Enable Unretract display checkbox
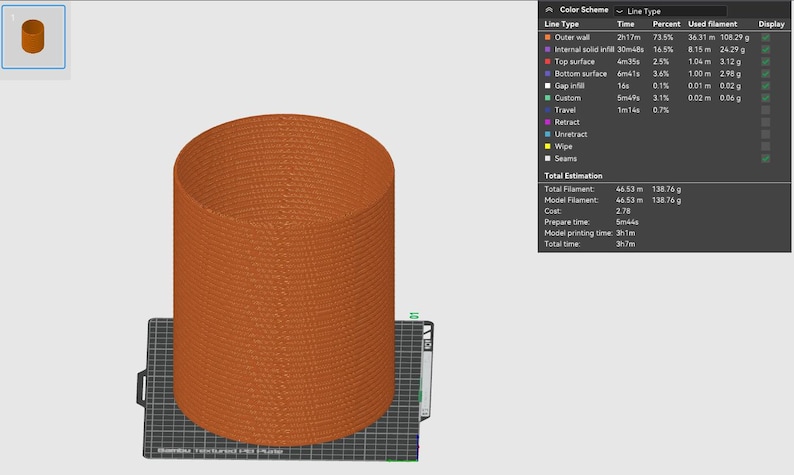Screen dimensions: 794x475 pyautogui.click(x=766, y=134)
